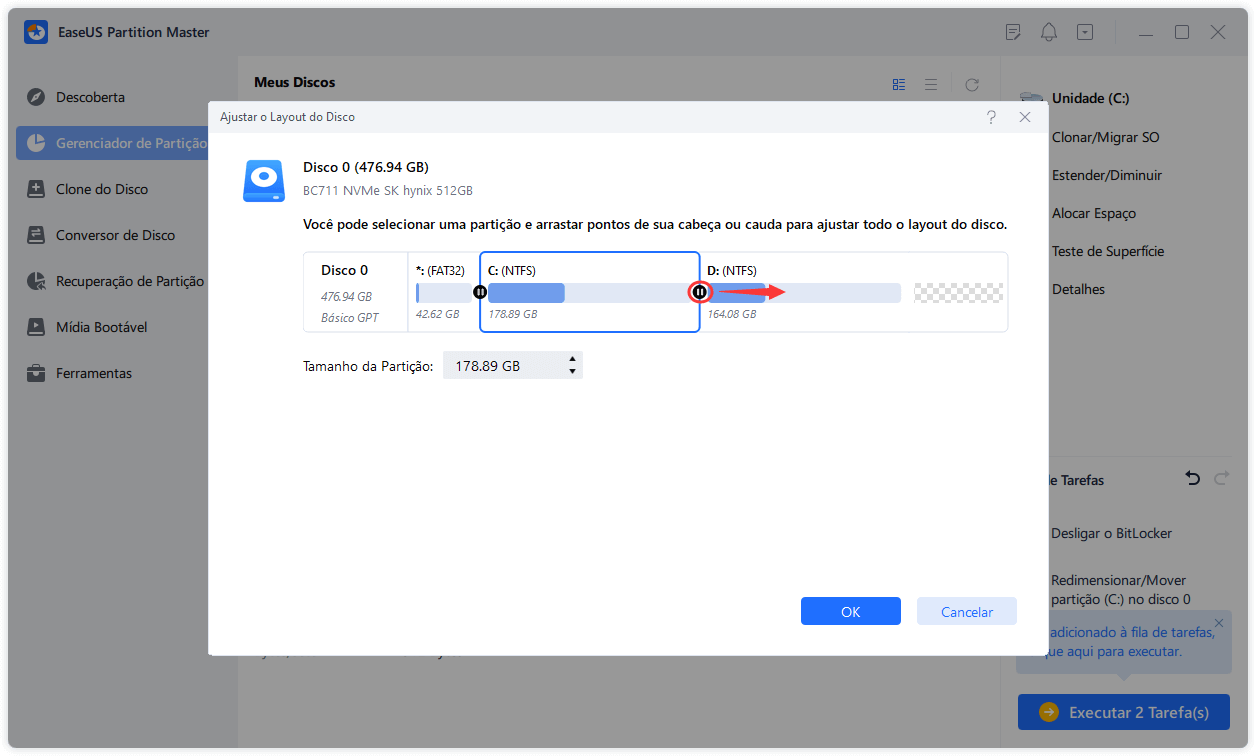The height and width of the screenshot is (756, 1256).
Task: Select the C: (NTFS) partition block
Action: coord(590,292)
